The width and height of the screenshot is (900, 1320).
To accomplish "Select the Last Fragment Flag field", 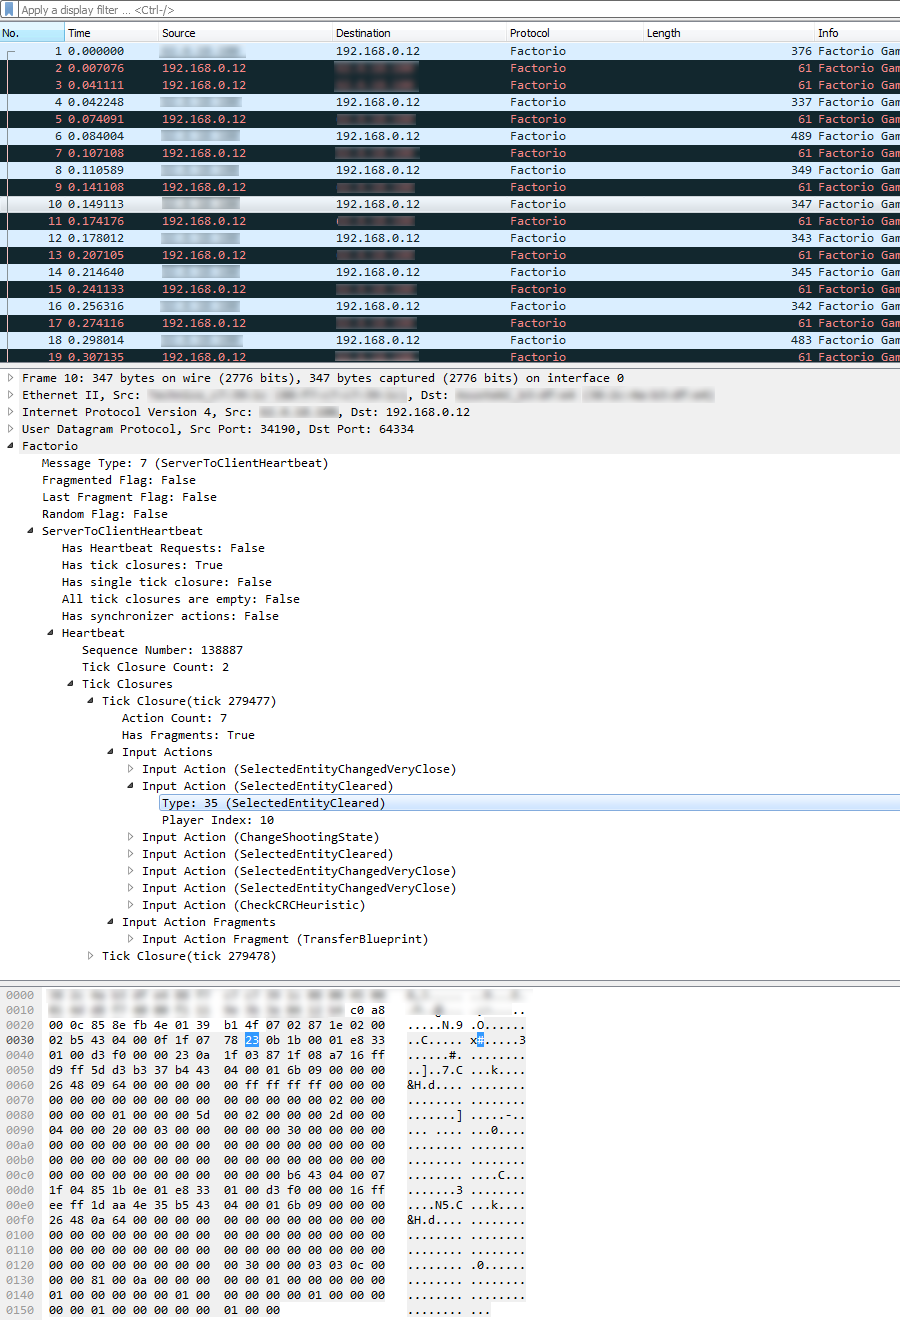I will click(x=129, y=497).
